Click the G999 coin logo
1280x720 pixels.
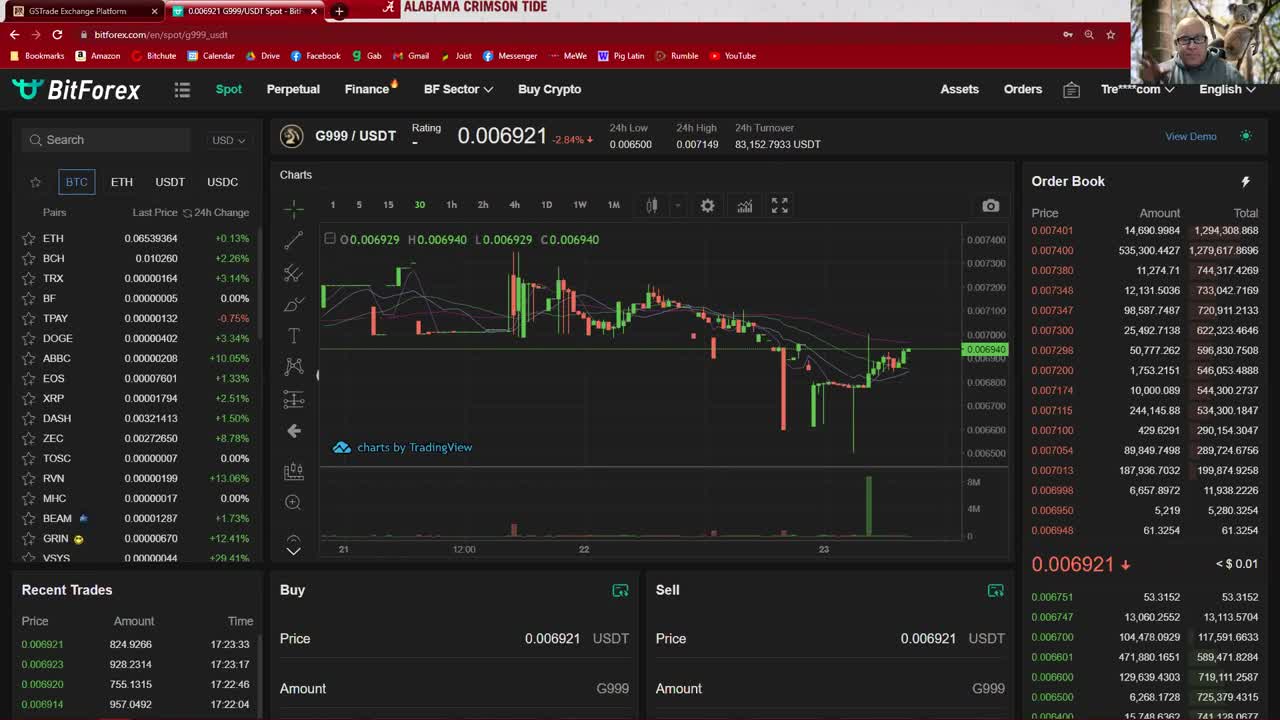click(x=291, y=136)
